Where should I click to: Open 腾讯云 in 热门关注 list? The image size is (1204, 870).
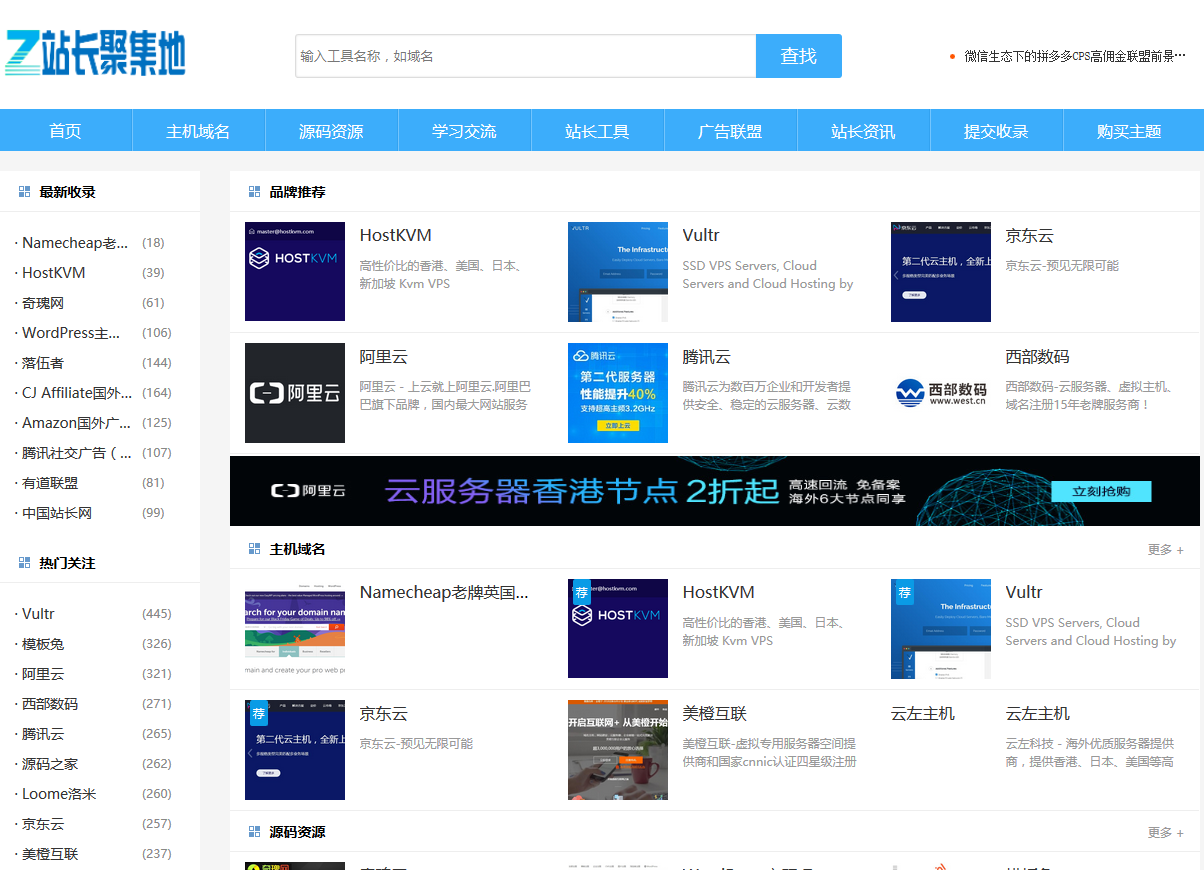click(x=43, y=734)
